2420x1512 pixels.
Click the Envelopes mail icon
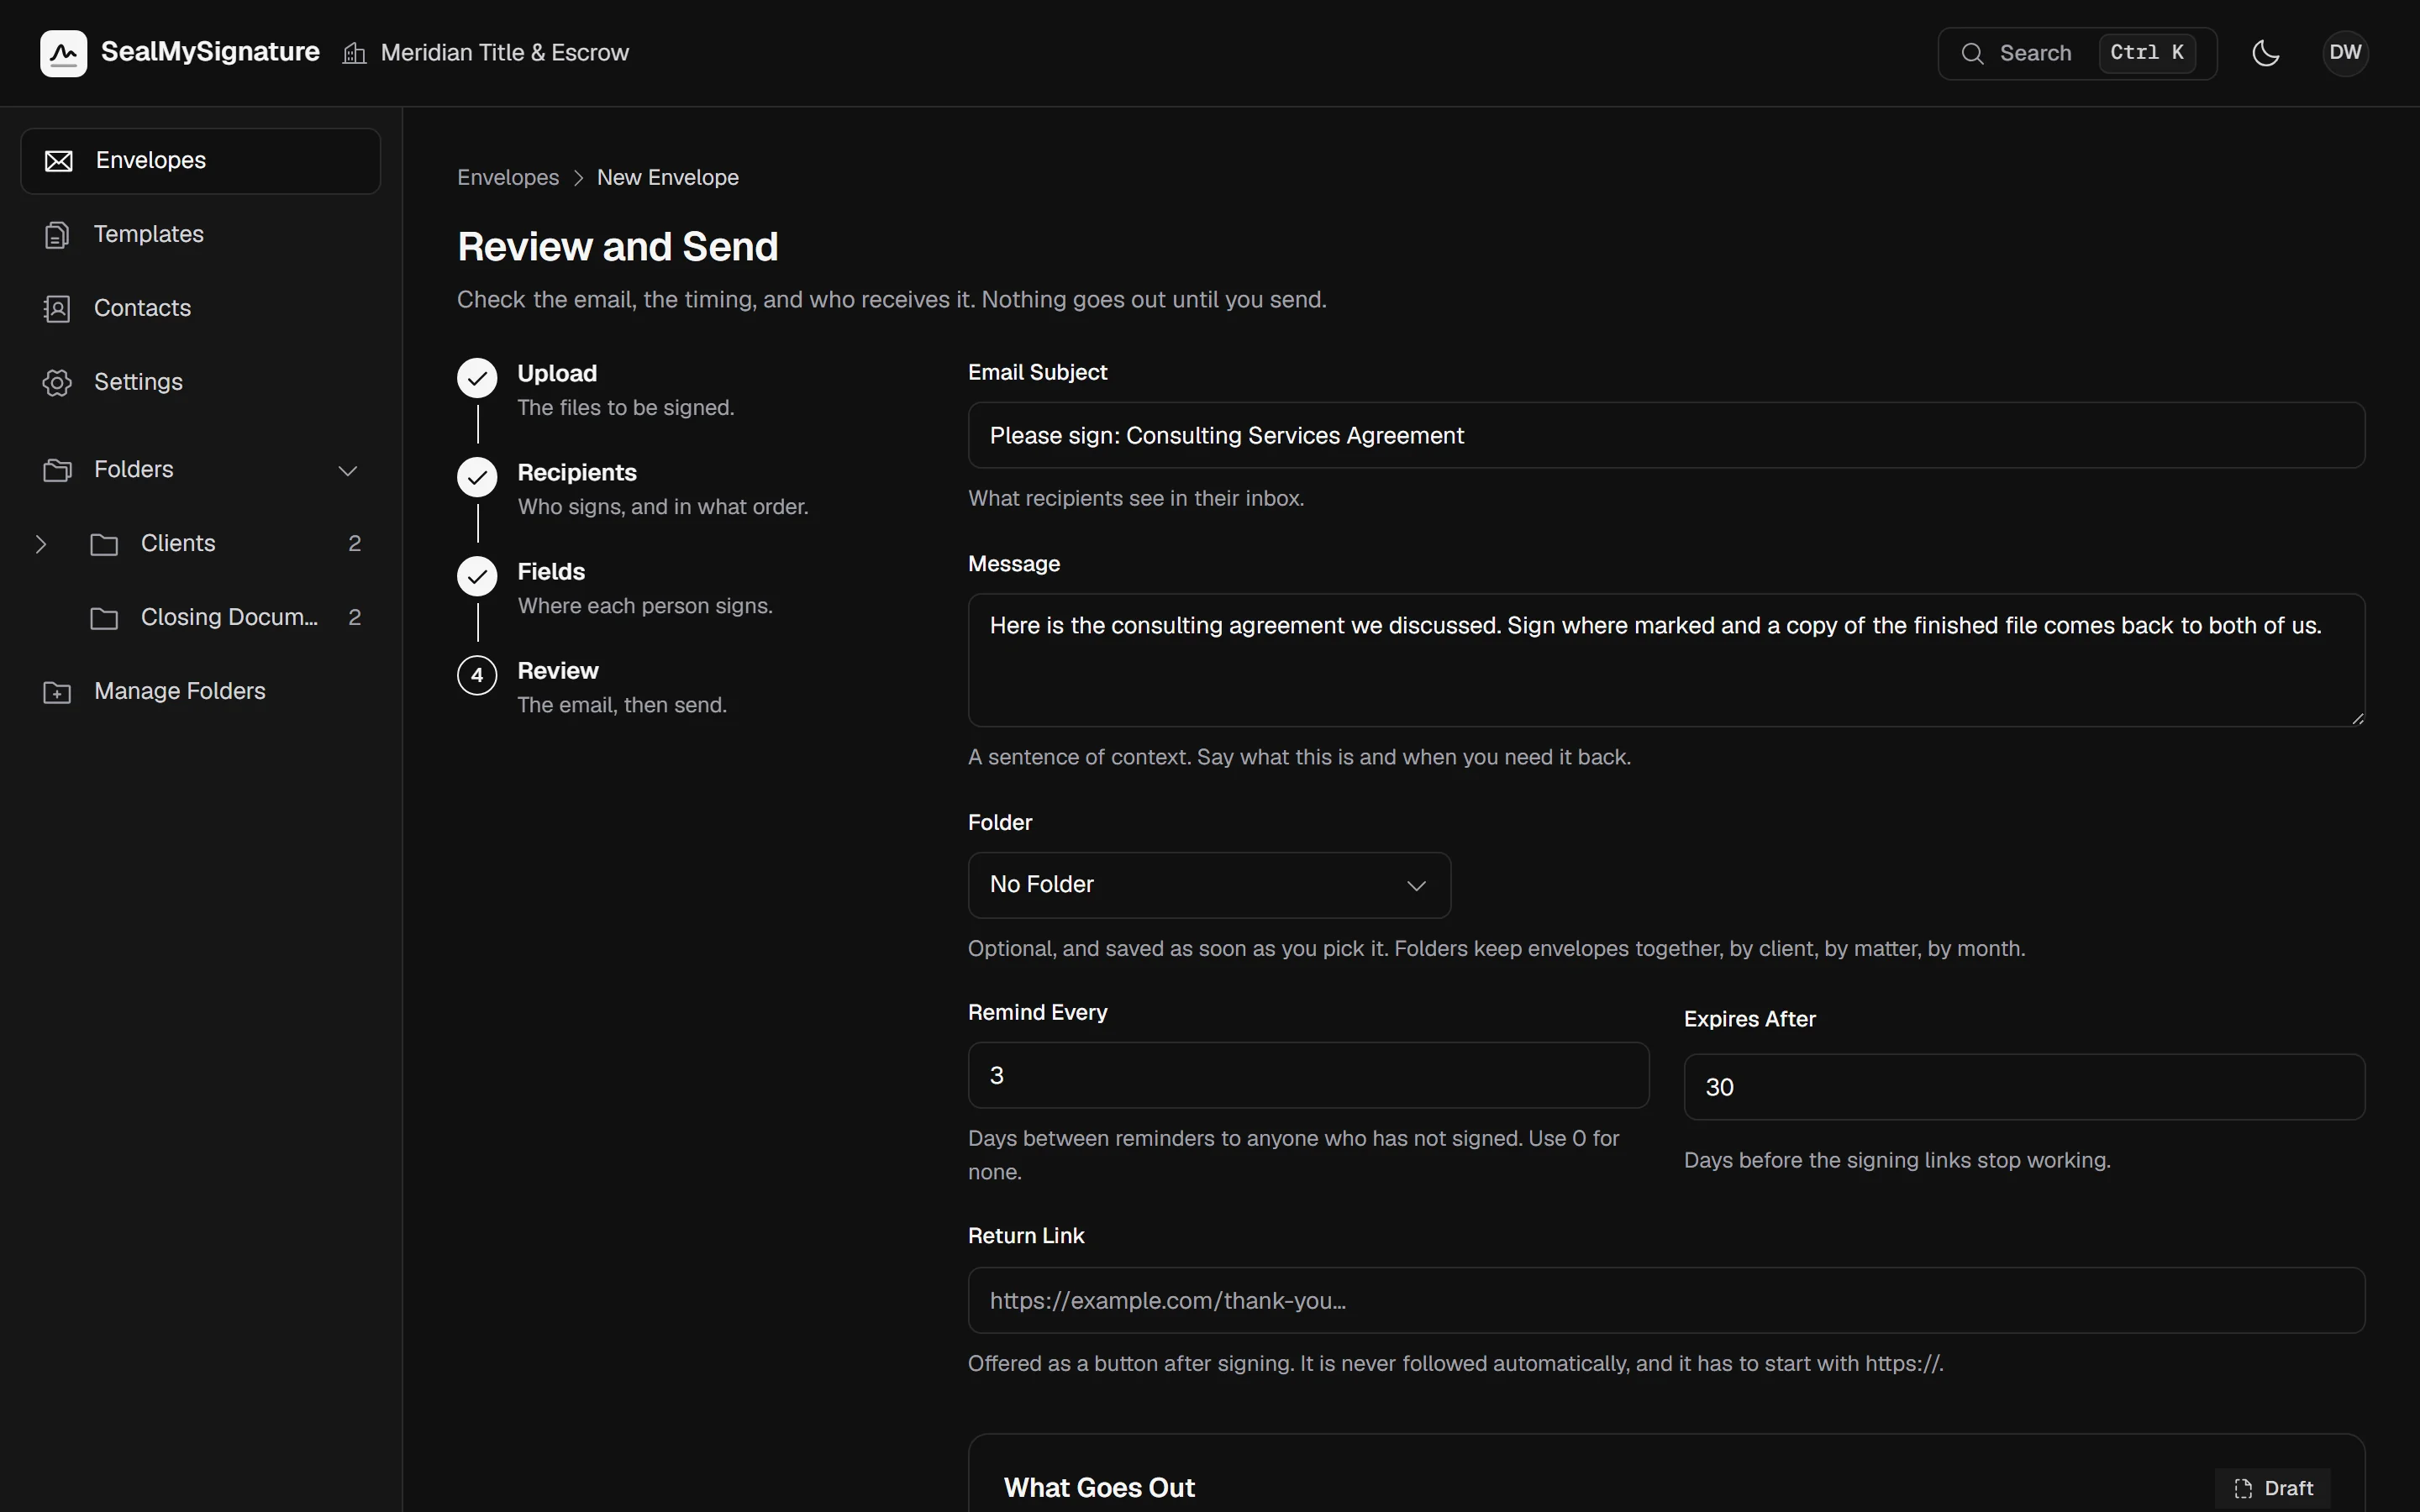(x=59, y=161)
